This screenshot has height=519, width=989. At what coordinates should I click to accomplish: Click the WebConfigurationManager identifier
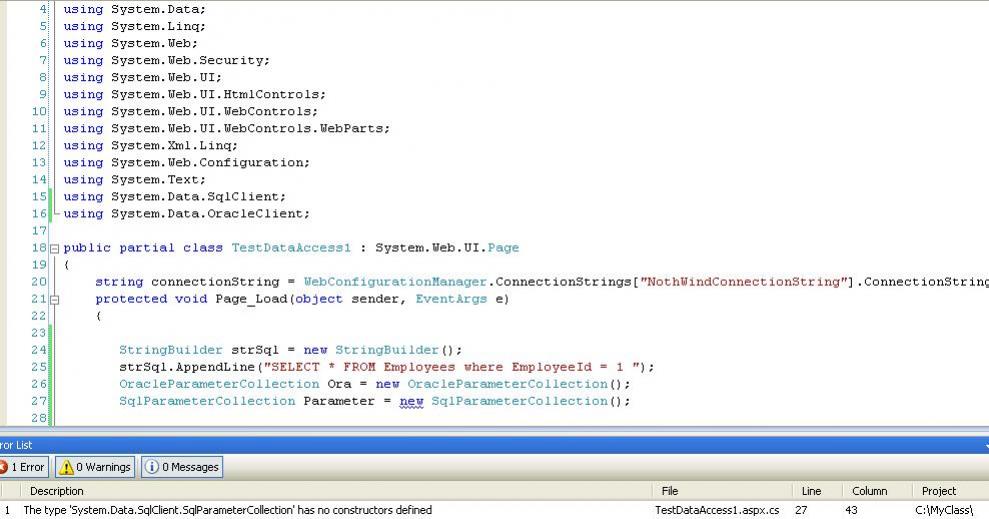click(395, 282)
